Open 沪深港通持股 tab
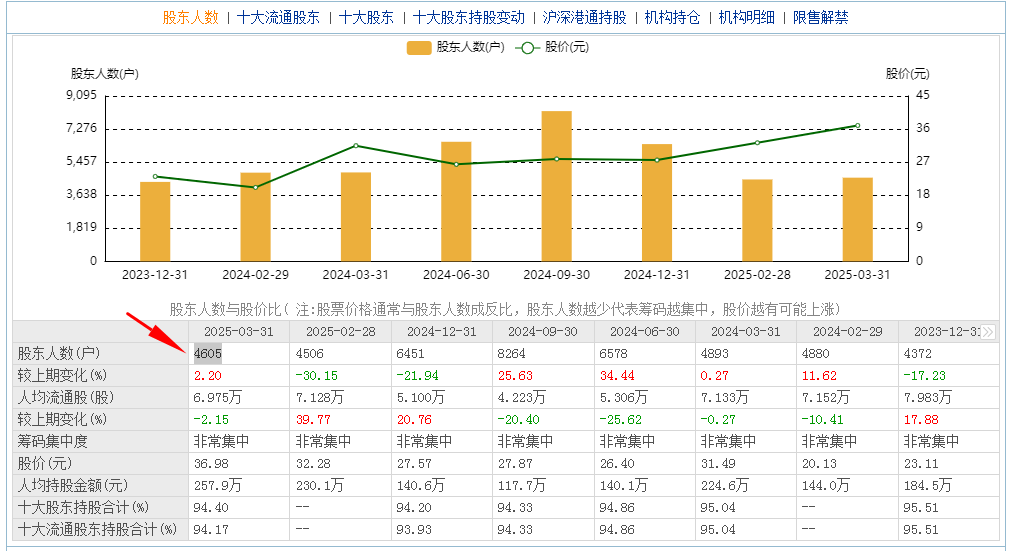This screenshot has height=551, width=1014. [585, 17]
